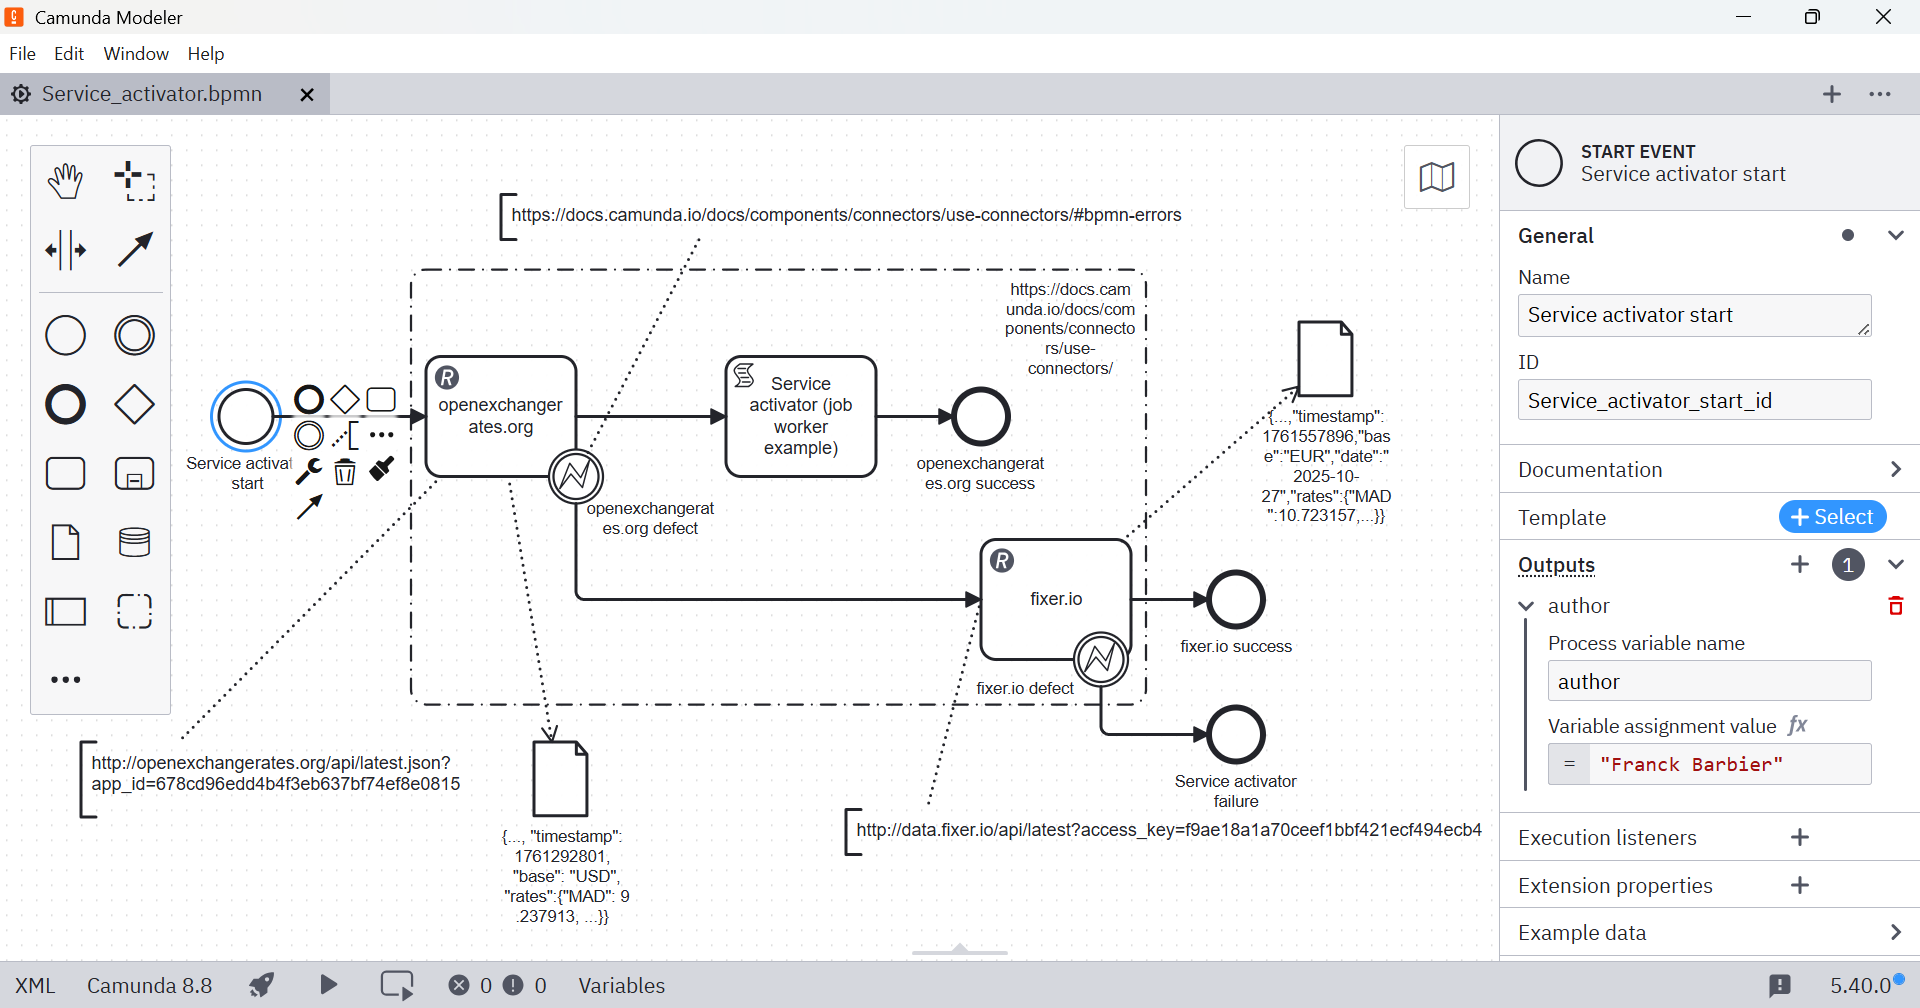Click the Process variable name field
This screenshot has width=1920, height=1008.
[1709, 681]
